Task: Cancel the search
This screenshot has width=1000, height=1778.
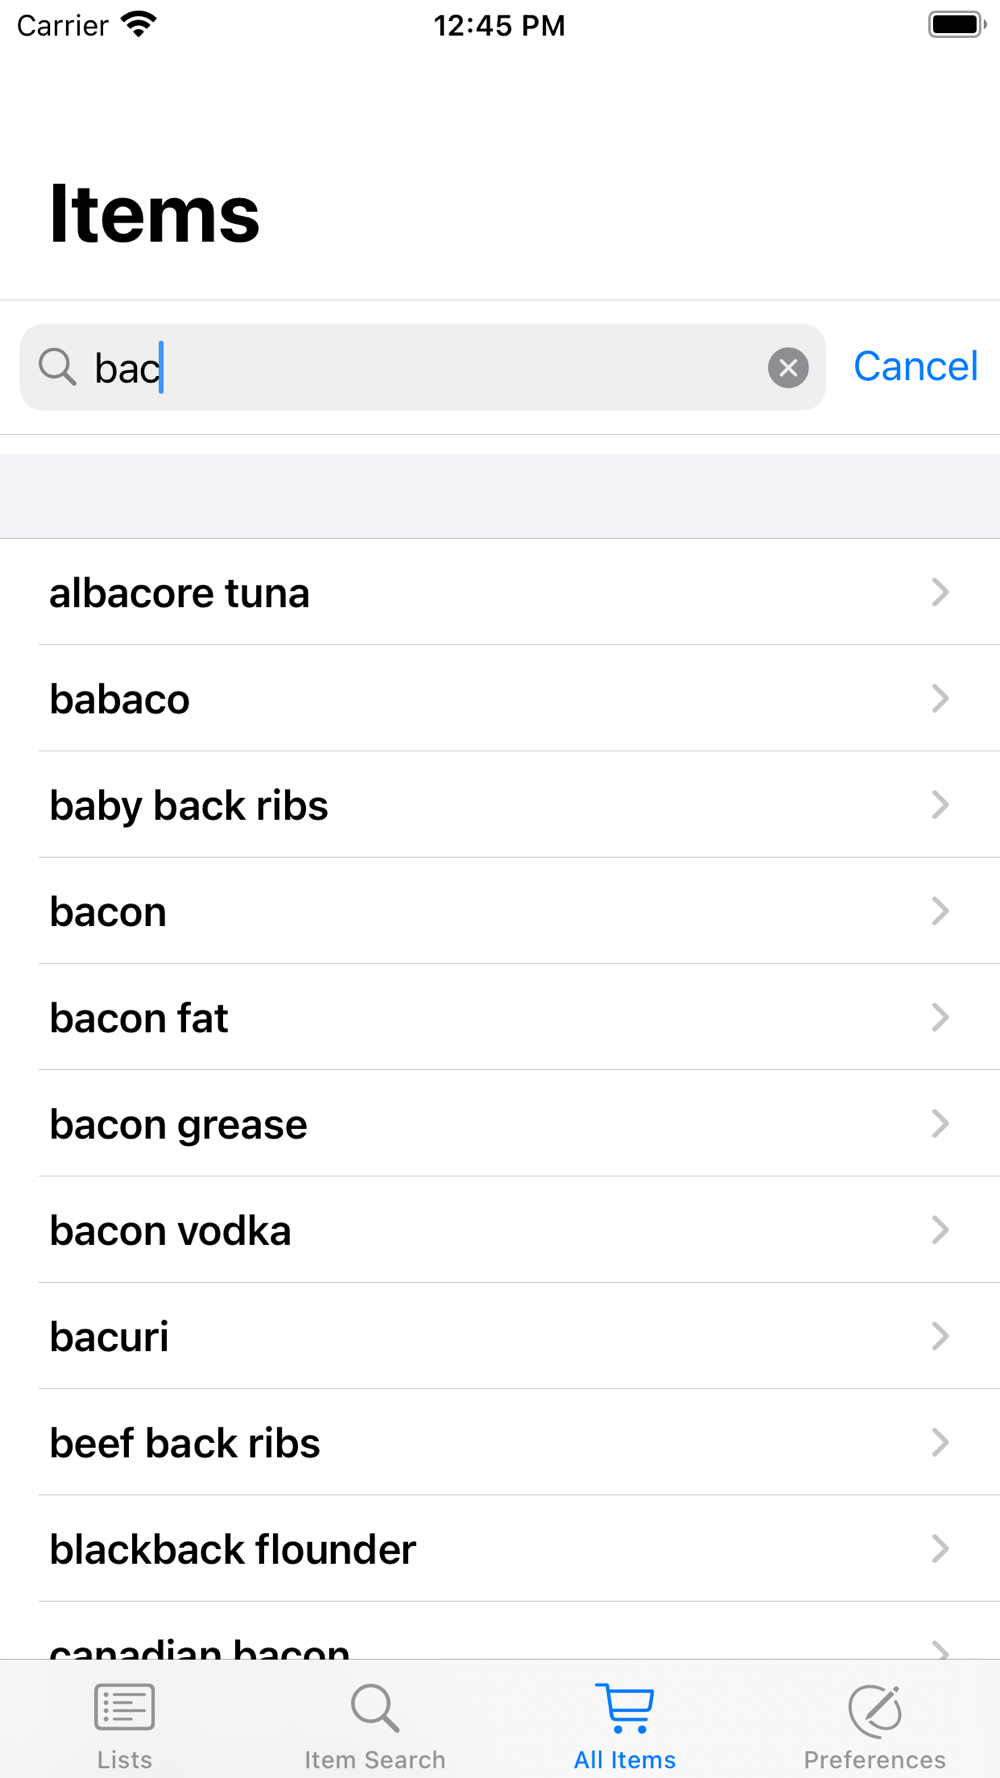Action: [x=915, y=367]
